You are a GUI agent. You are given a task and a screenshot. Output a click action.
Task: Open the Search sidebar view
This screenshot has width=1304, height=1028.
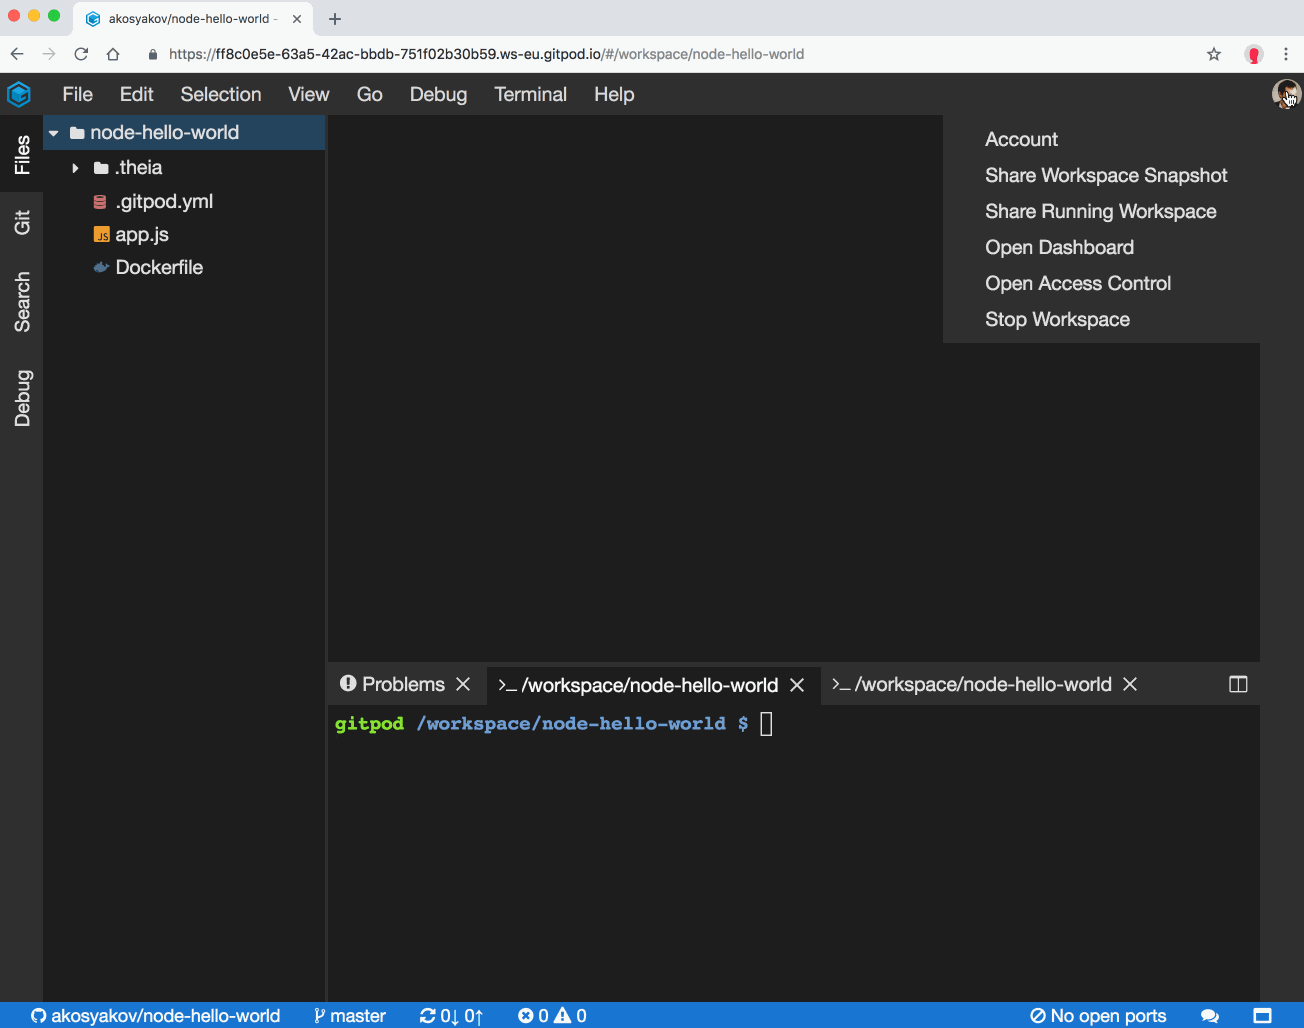click(22, 301)
